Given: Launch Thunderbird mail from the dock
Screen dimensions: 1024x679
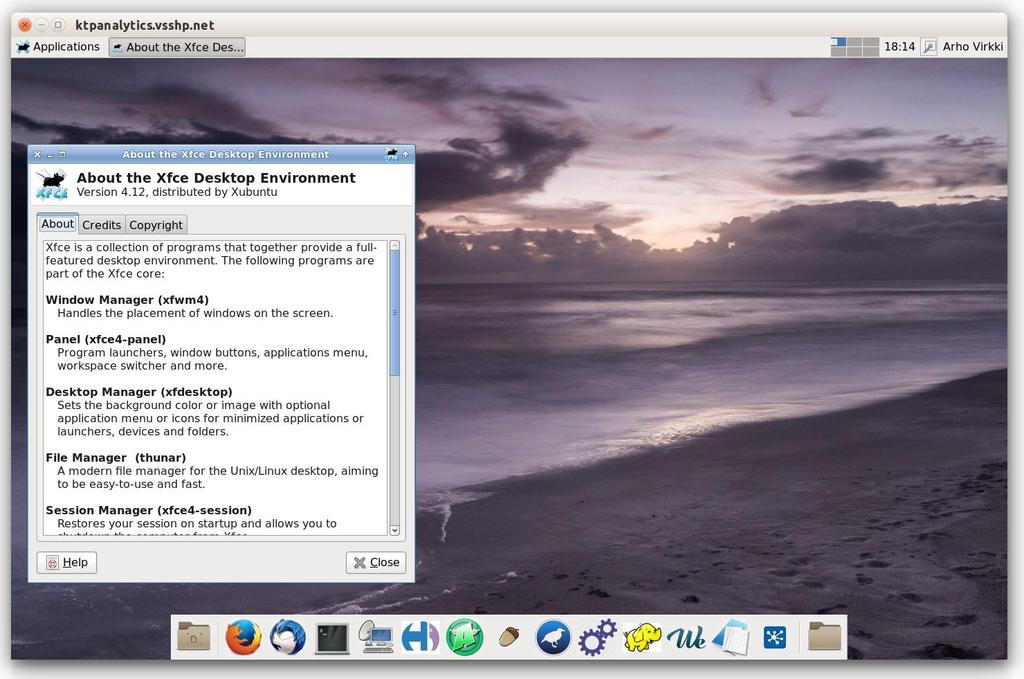Looking at the screenshot, I should click(x=287, y=637).
